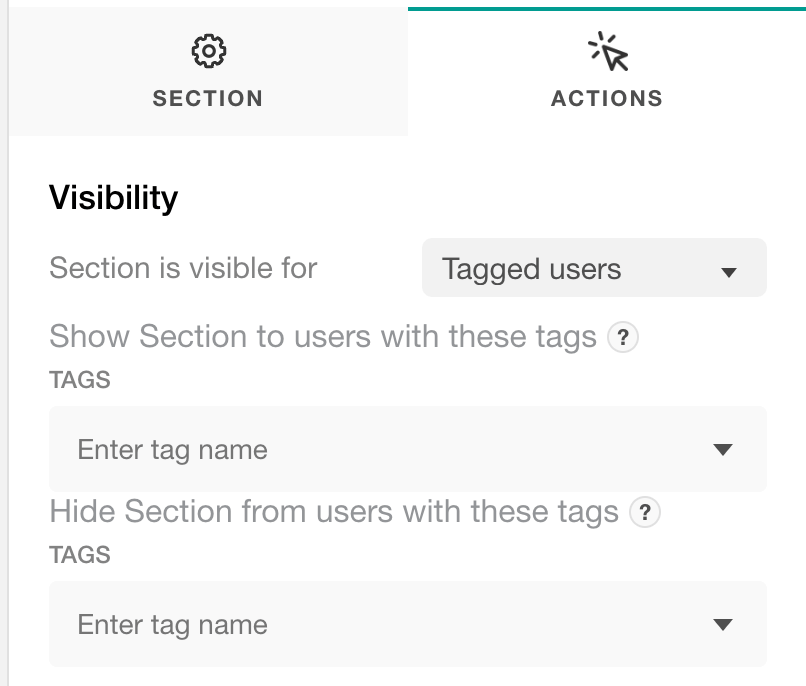
Task: Click the TAGS label under Hide Section
Action: 80,555
